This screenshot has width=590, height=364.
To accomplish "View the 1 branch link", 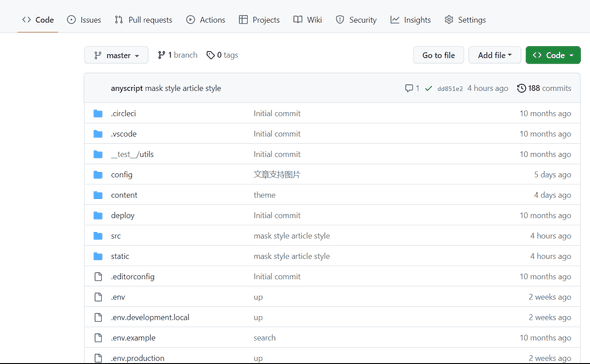I will [177, 55].
